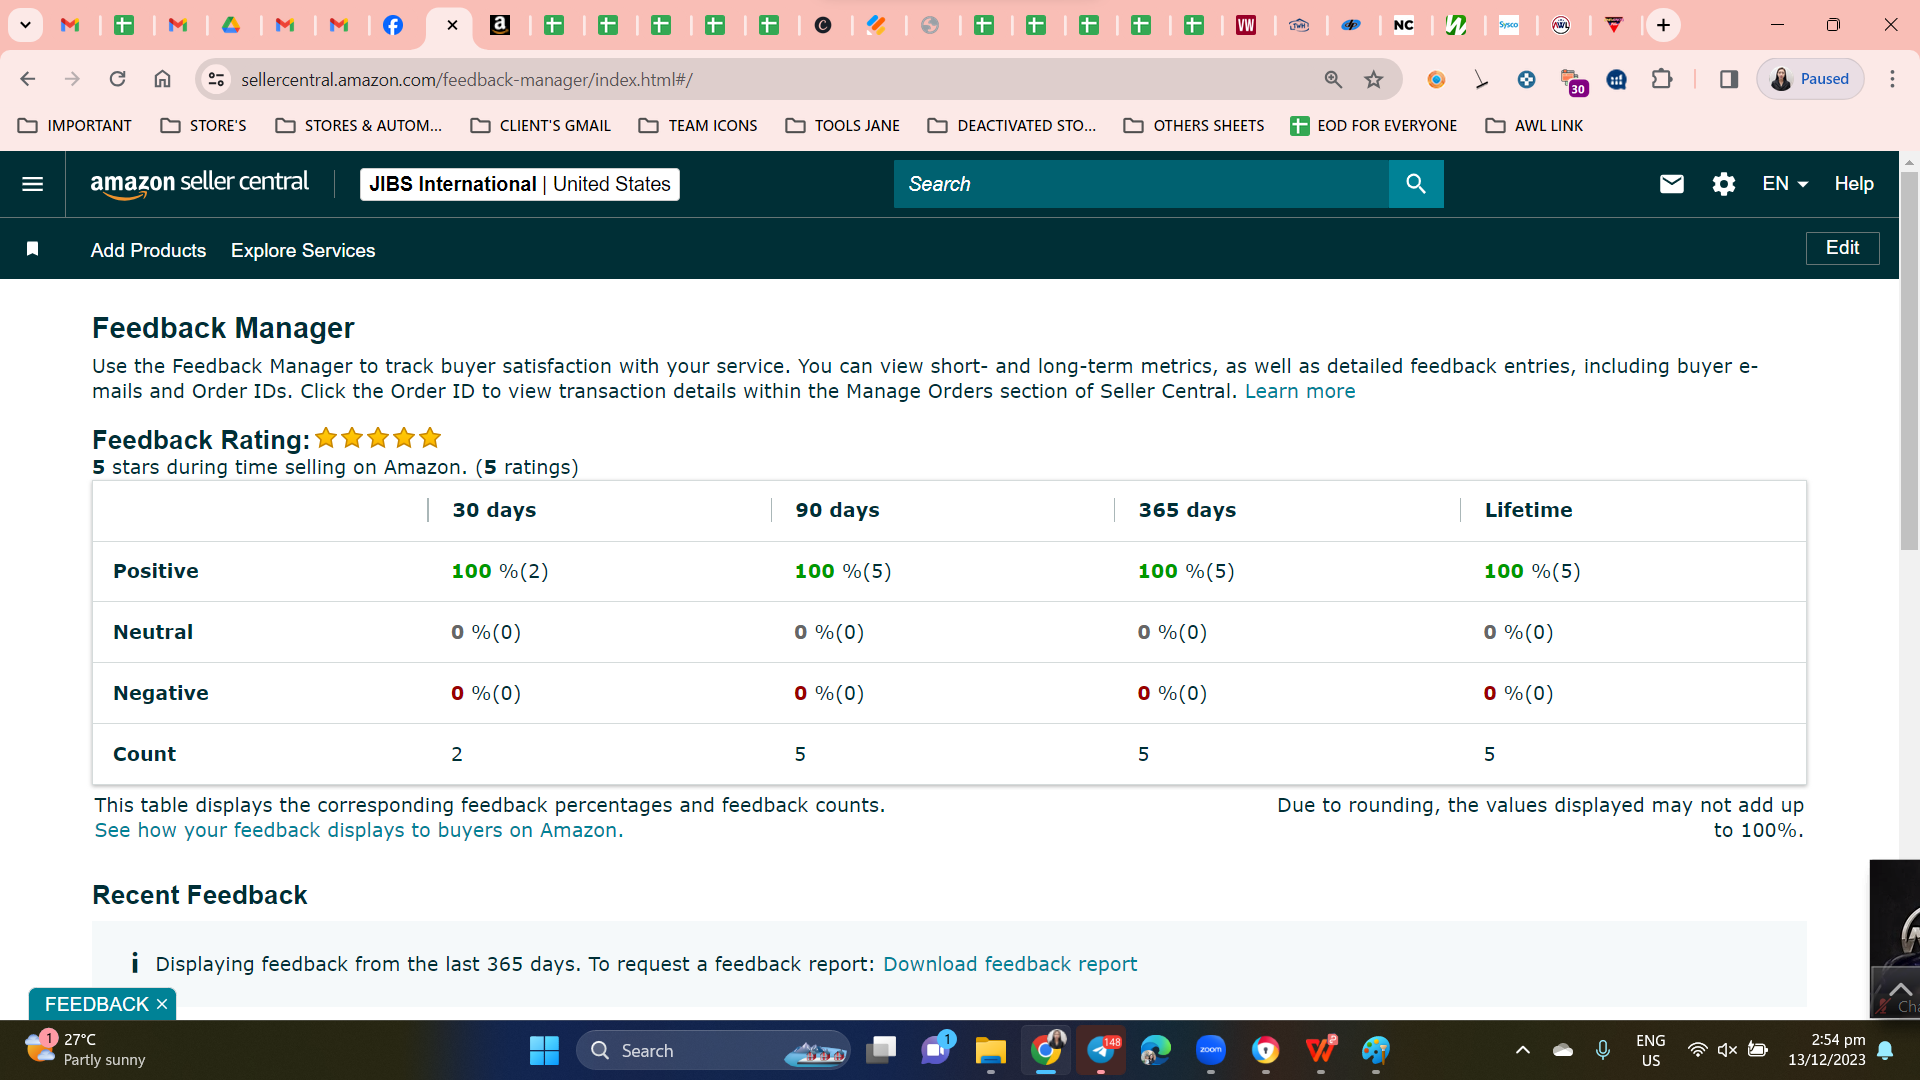Show hidden system tray icons
This screenshot has height=1080, width=1920.
pyautogui.click(x=1522, y=1050)
